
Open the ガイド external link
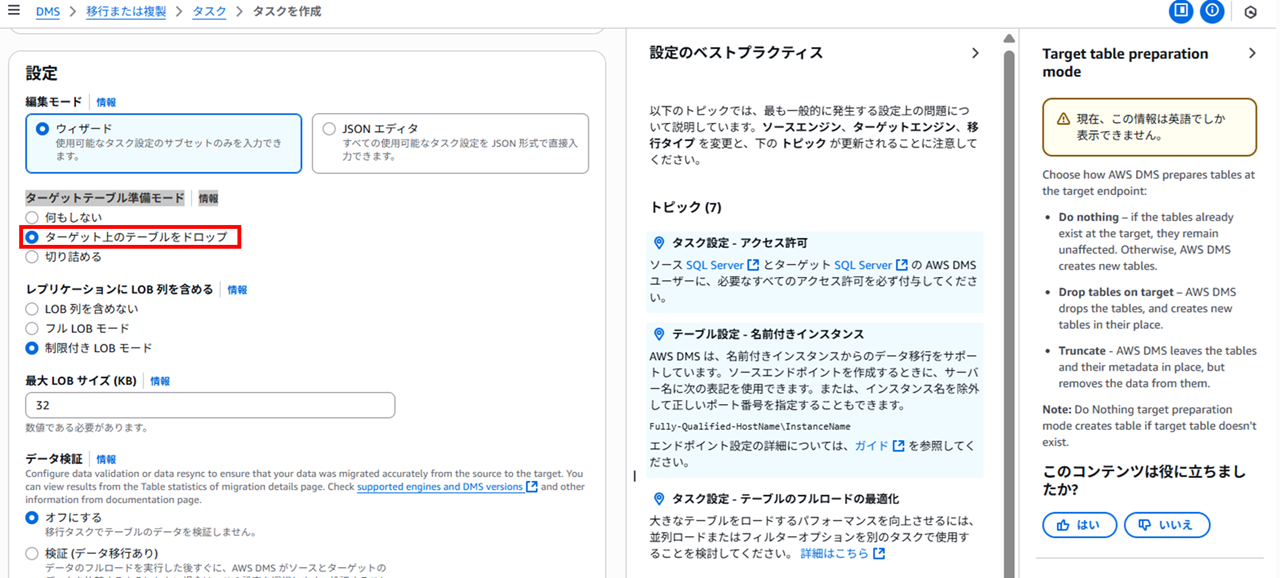[879, 446]
